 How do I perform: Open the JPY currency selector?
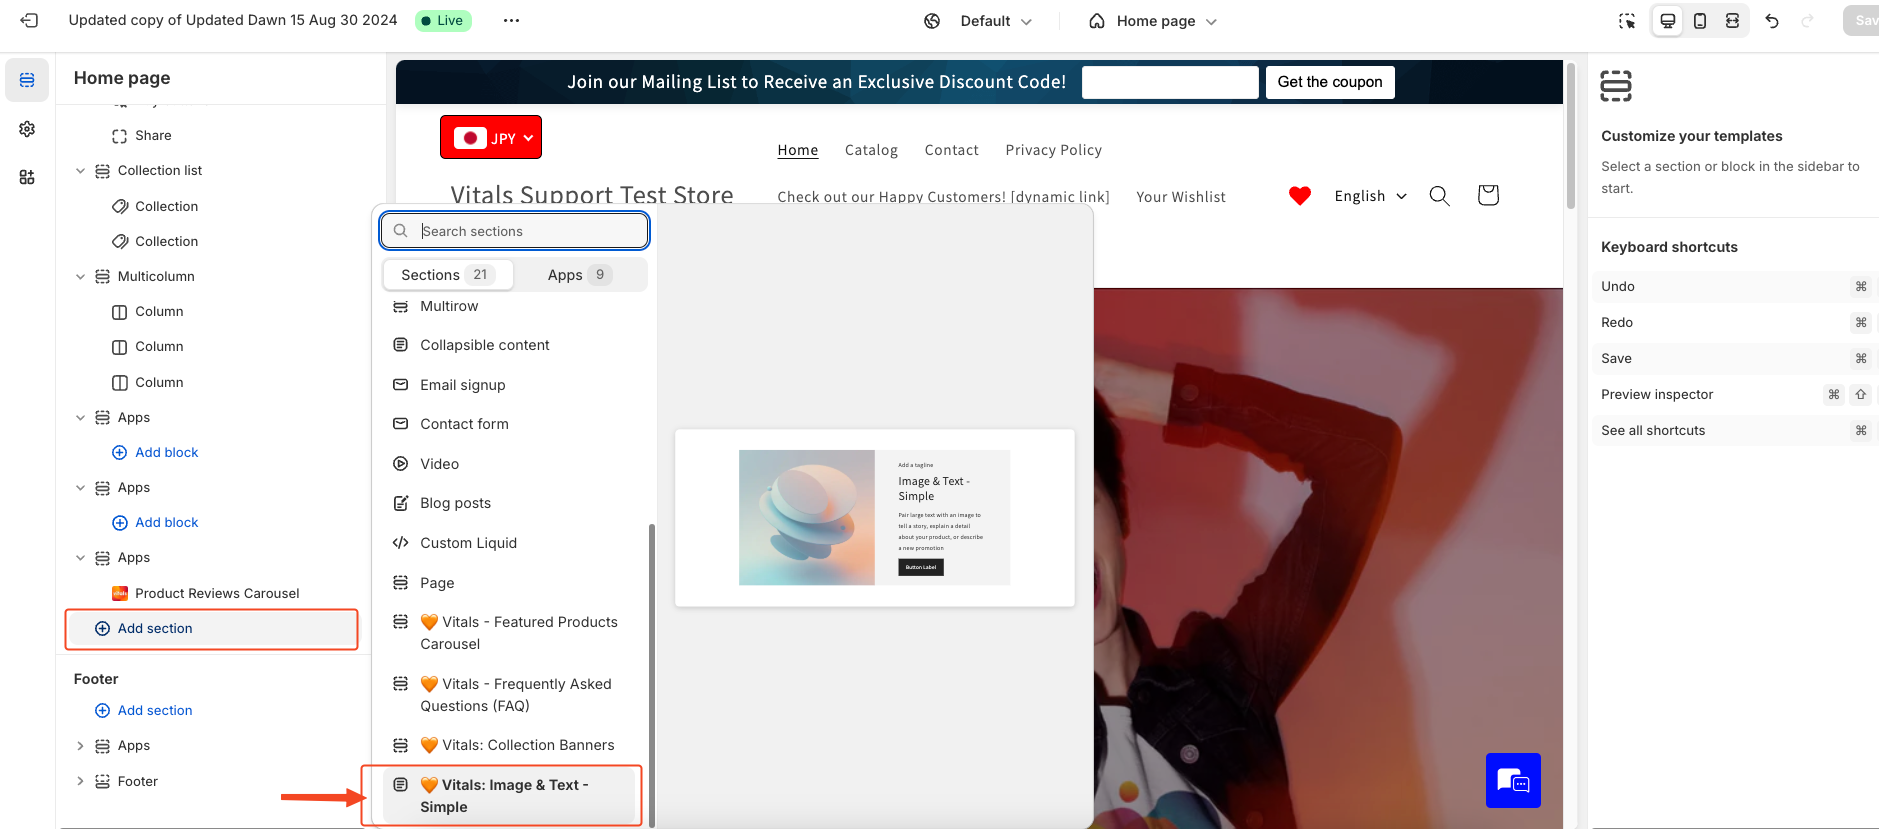[x=491, y=137]
